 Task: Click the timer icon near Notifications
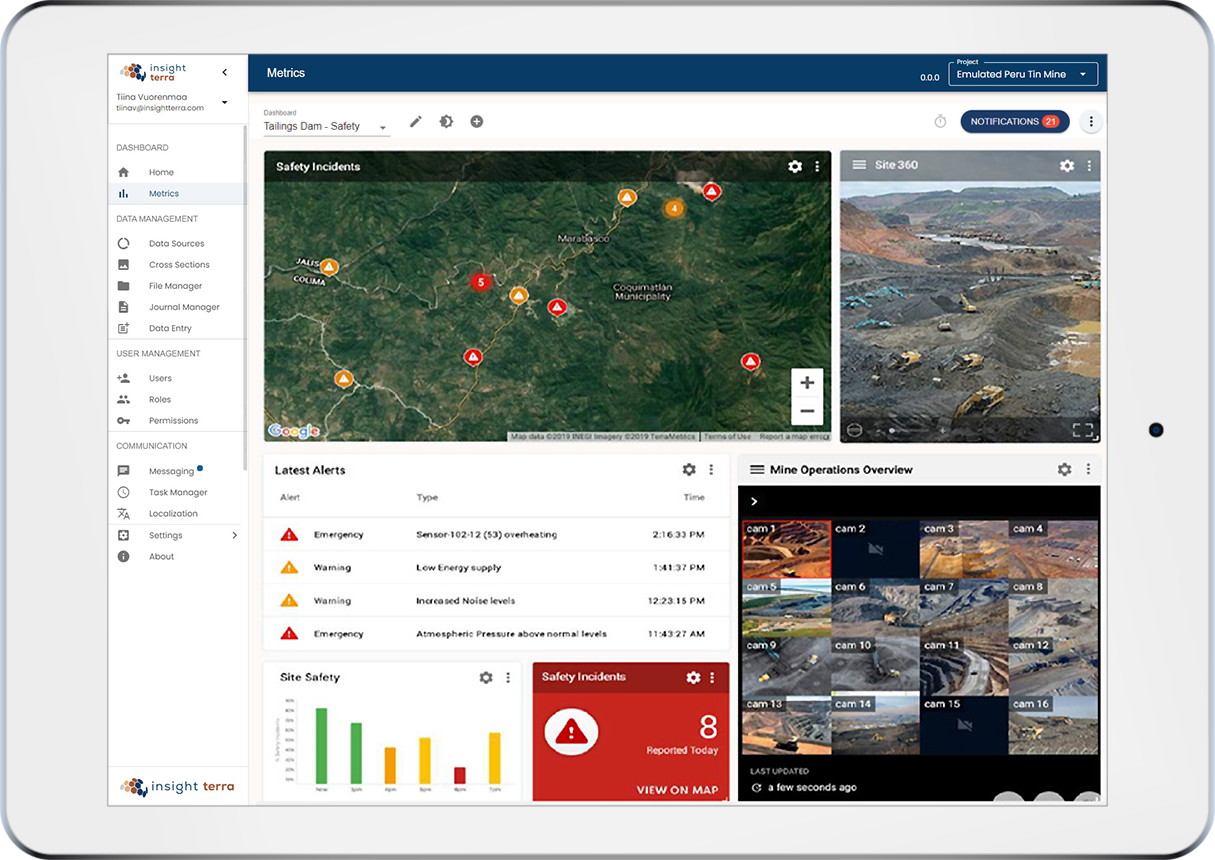pyautogui.click(x=939, y=120)
